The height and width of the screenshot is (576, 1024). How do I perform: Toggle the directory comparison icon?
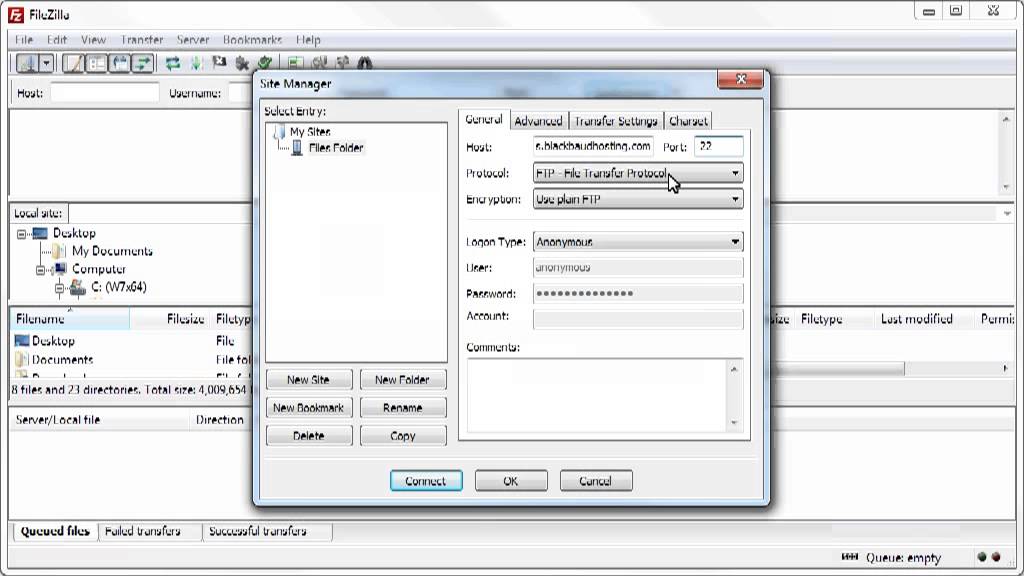click(x=319, y=63)
